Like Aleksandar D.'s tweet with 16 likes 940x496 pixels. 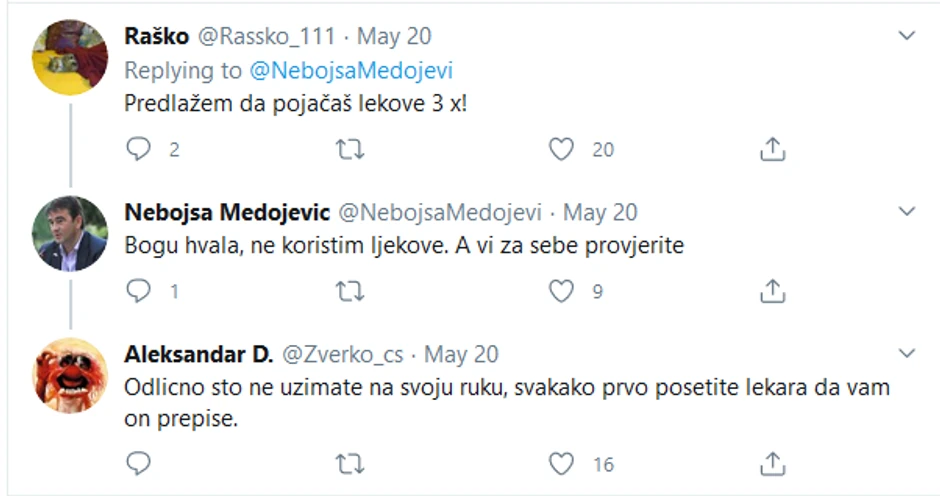tap(562, 464)
